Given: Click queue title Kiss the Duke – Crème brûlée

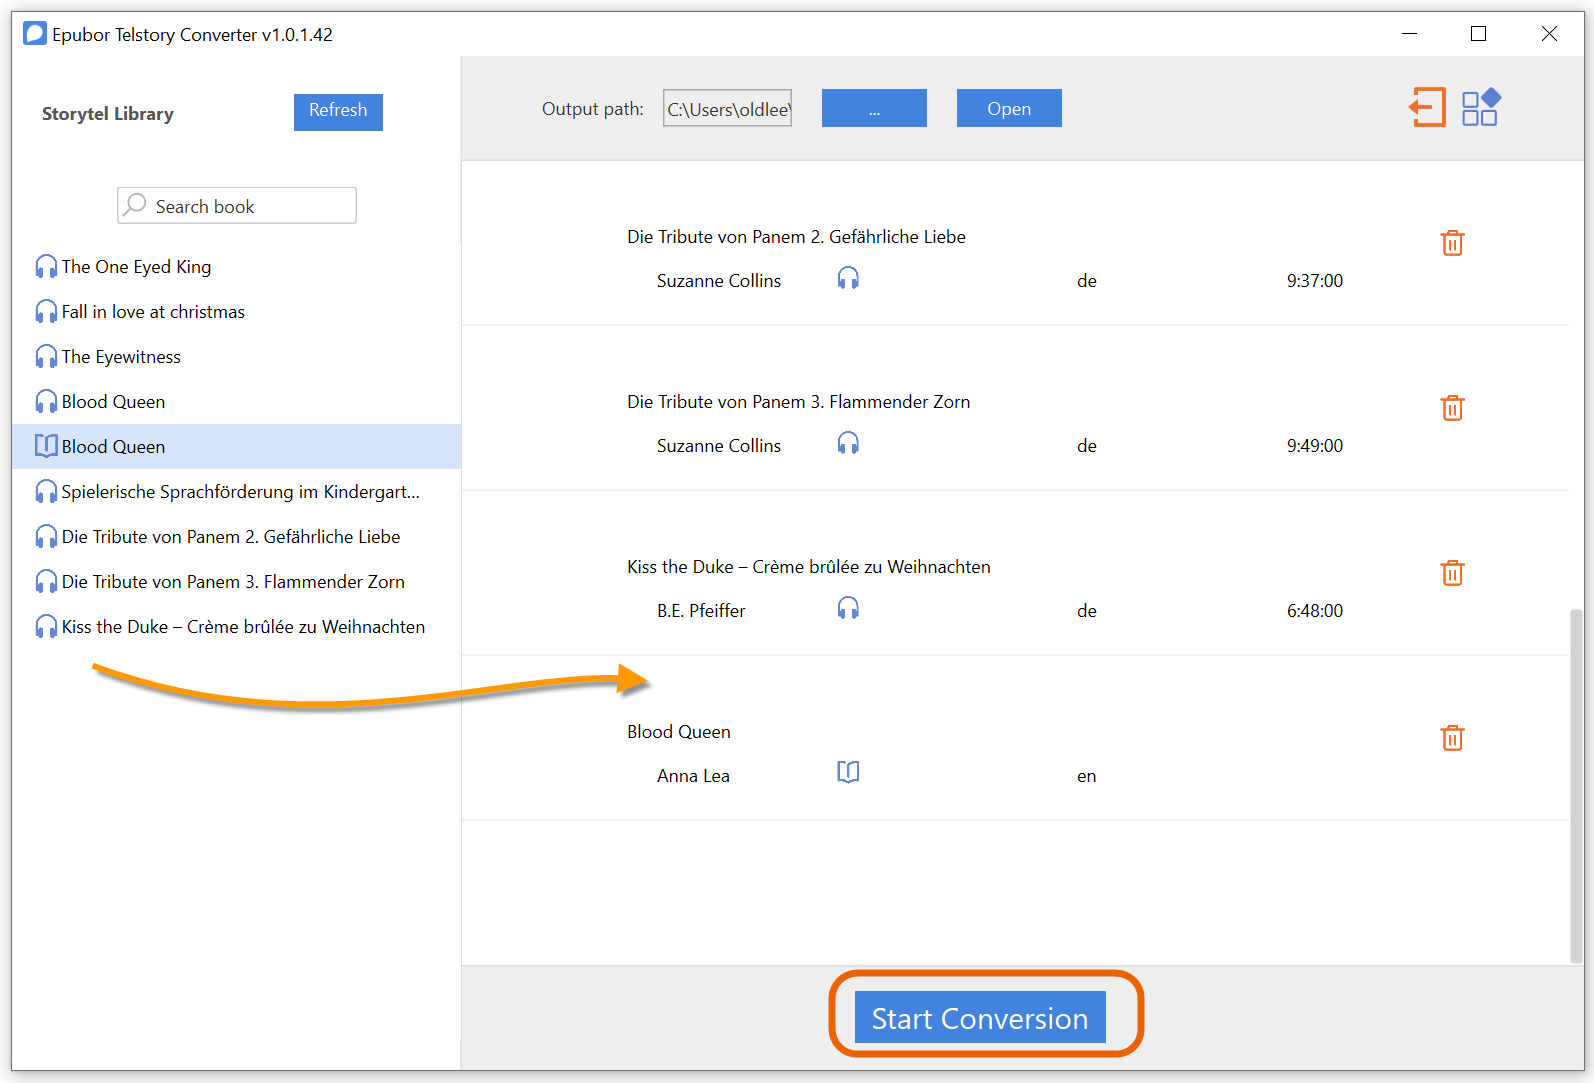Looking at the screenshot, I should coord(808,567).
